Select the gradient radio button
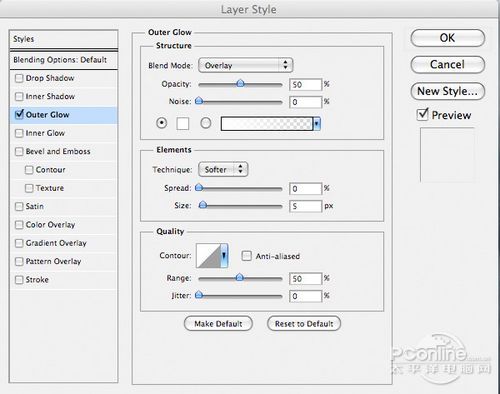The width and height of the screenshot is (500, 394). coord(206,123)
